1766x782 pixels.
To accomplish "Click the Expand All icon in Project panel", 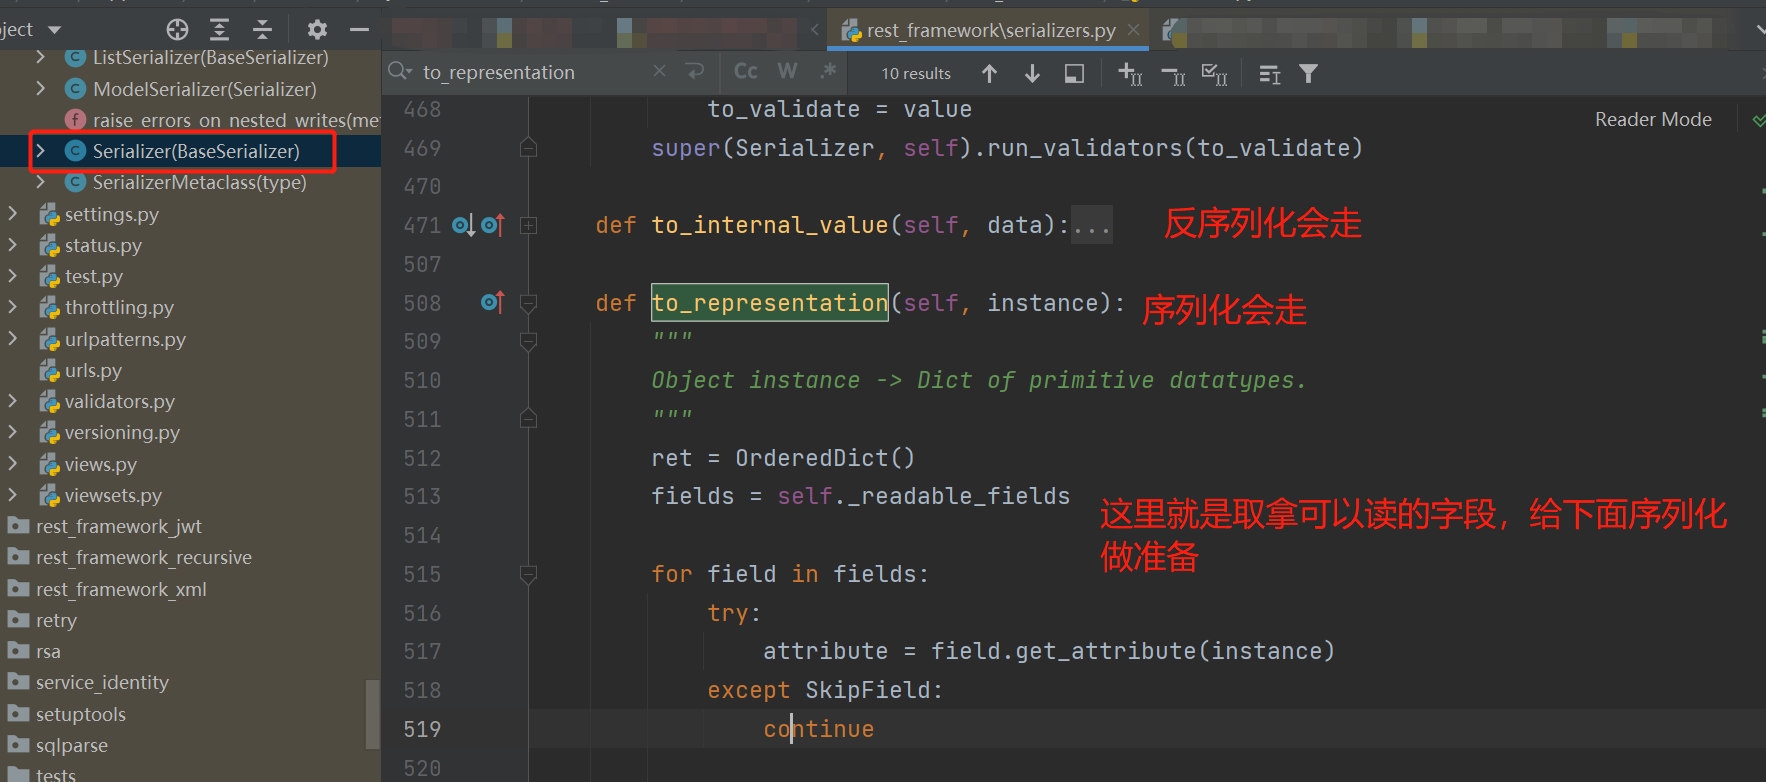I will click(x=219, y=29).
